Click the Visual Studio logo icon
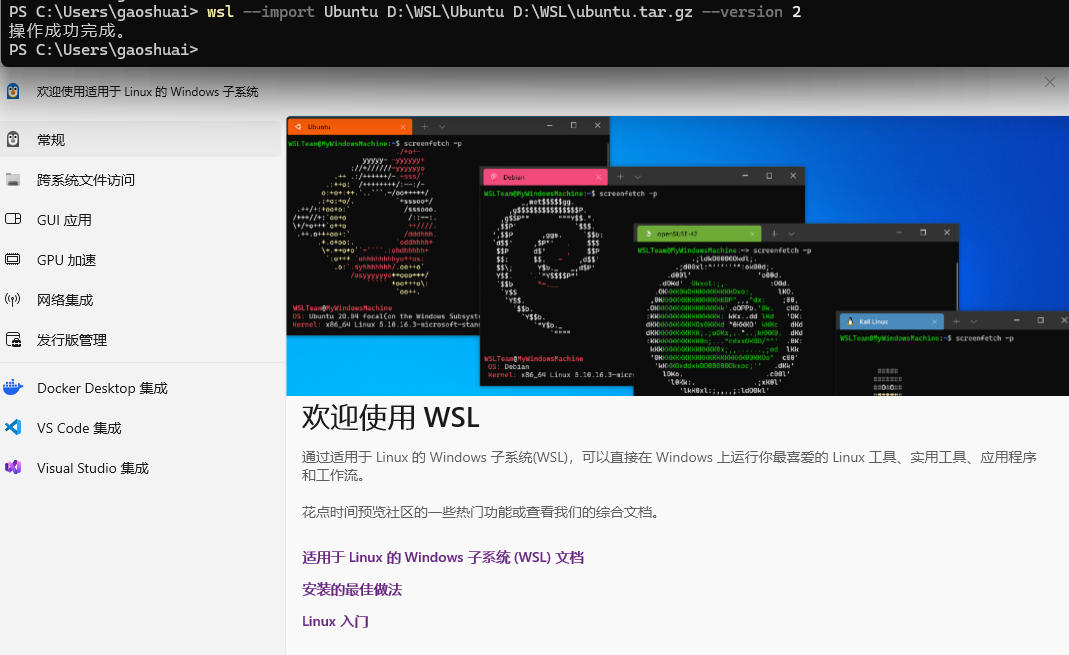This screenshot has width=1069, height=655. point(13,468)
